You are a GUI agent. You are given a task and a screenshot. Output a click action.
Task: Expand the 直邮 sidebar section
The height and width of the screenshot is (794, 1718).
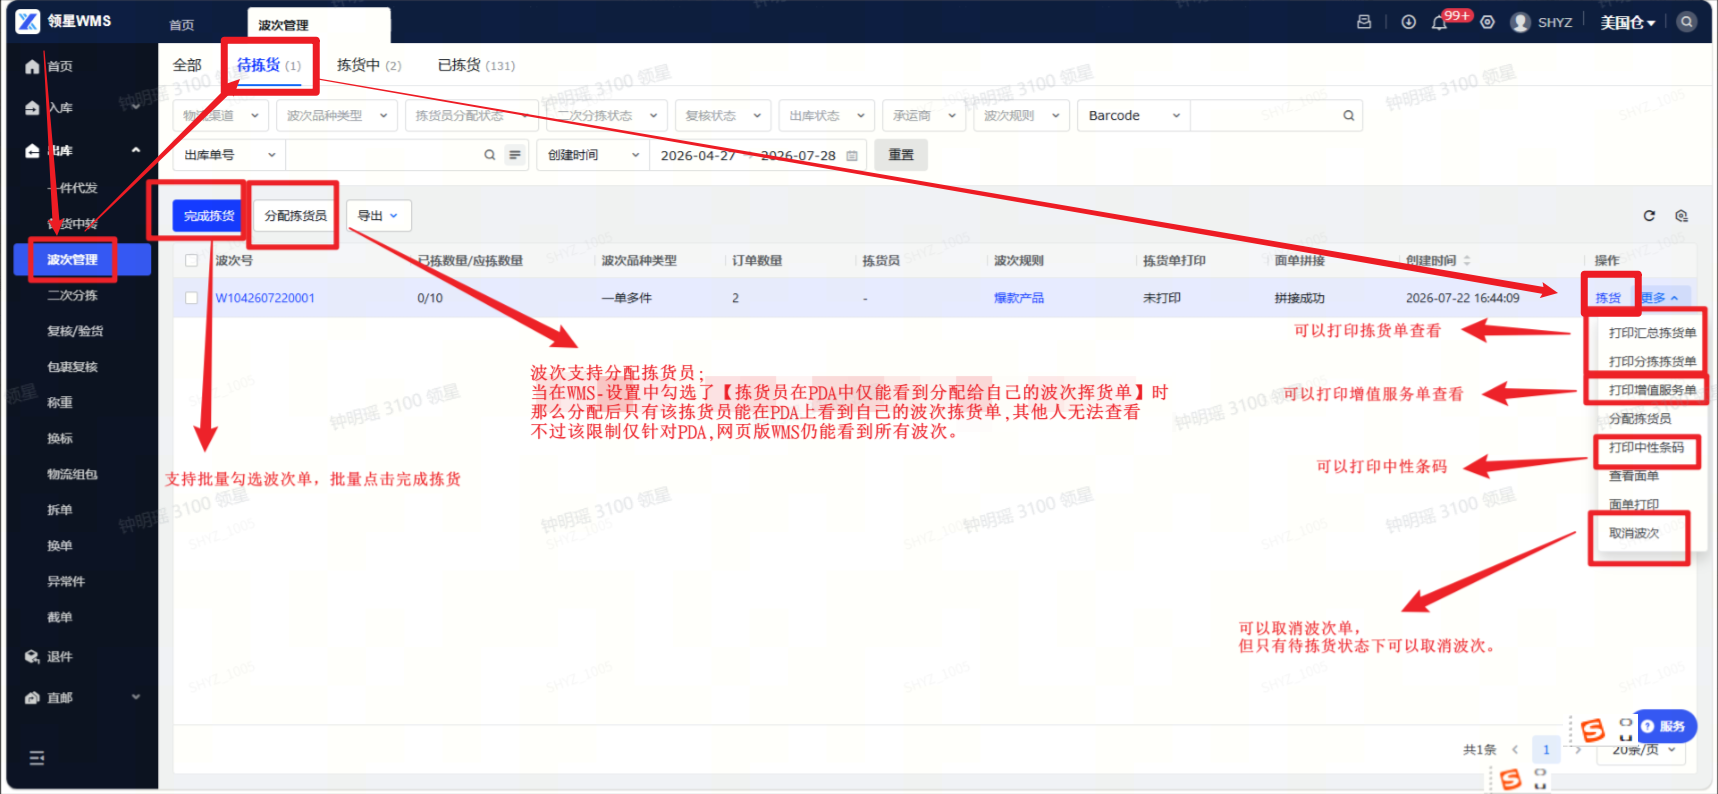(135, 698)
